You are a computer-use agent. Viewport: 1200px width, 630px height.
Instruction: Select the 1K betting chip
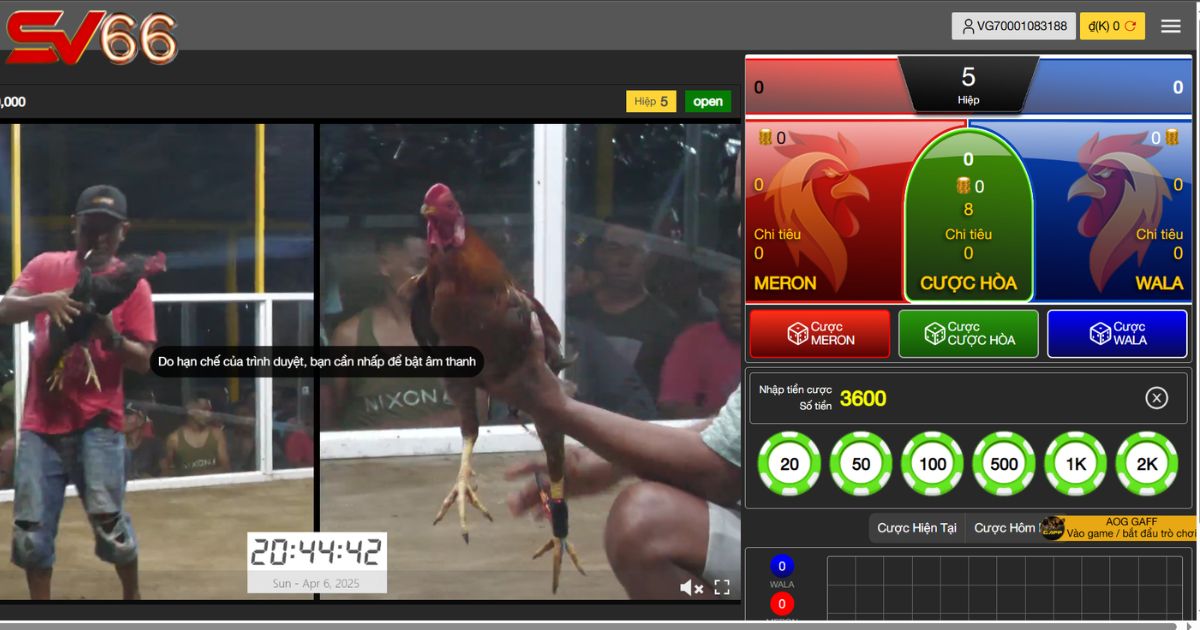(x=1076, y=464)
